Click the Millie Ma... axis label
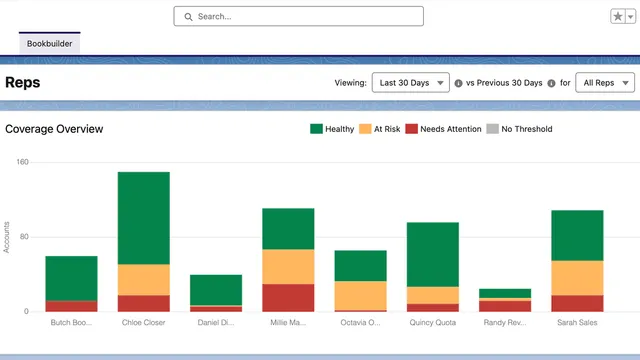Viewport: 640px width, 360px height. [288, 322]
